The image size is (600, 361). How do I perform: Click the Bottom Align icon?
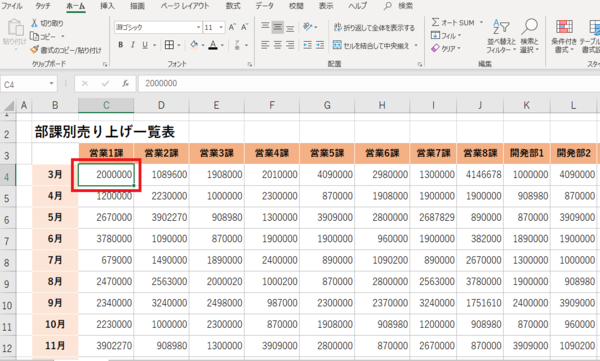point(290,28)
